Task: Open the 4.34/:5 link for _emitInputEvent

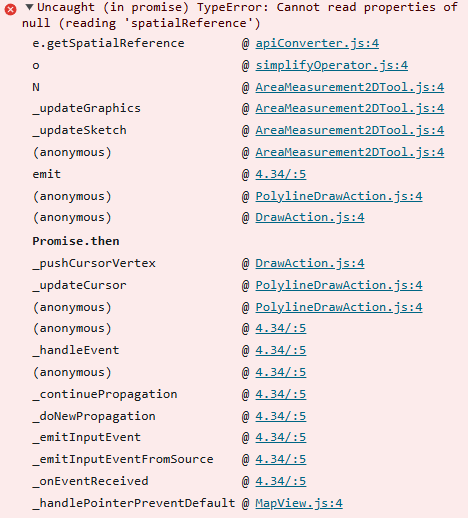Action: tap(281, 437)
